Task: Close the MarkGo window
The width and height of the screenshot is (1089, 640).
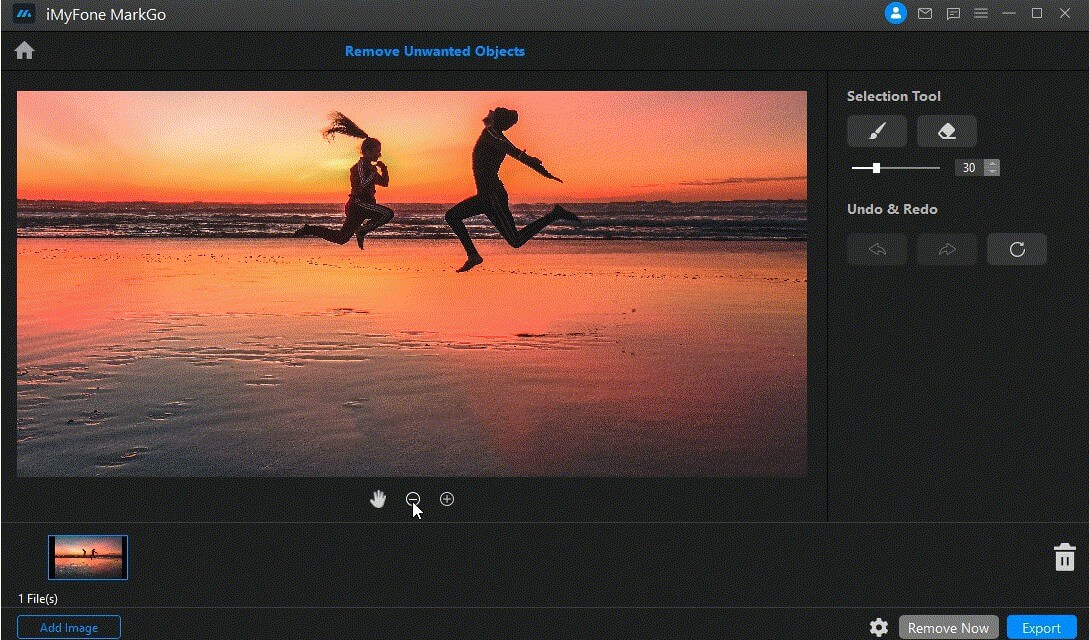Action: click(1065, 13)
